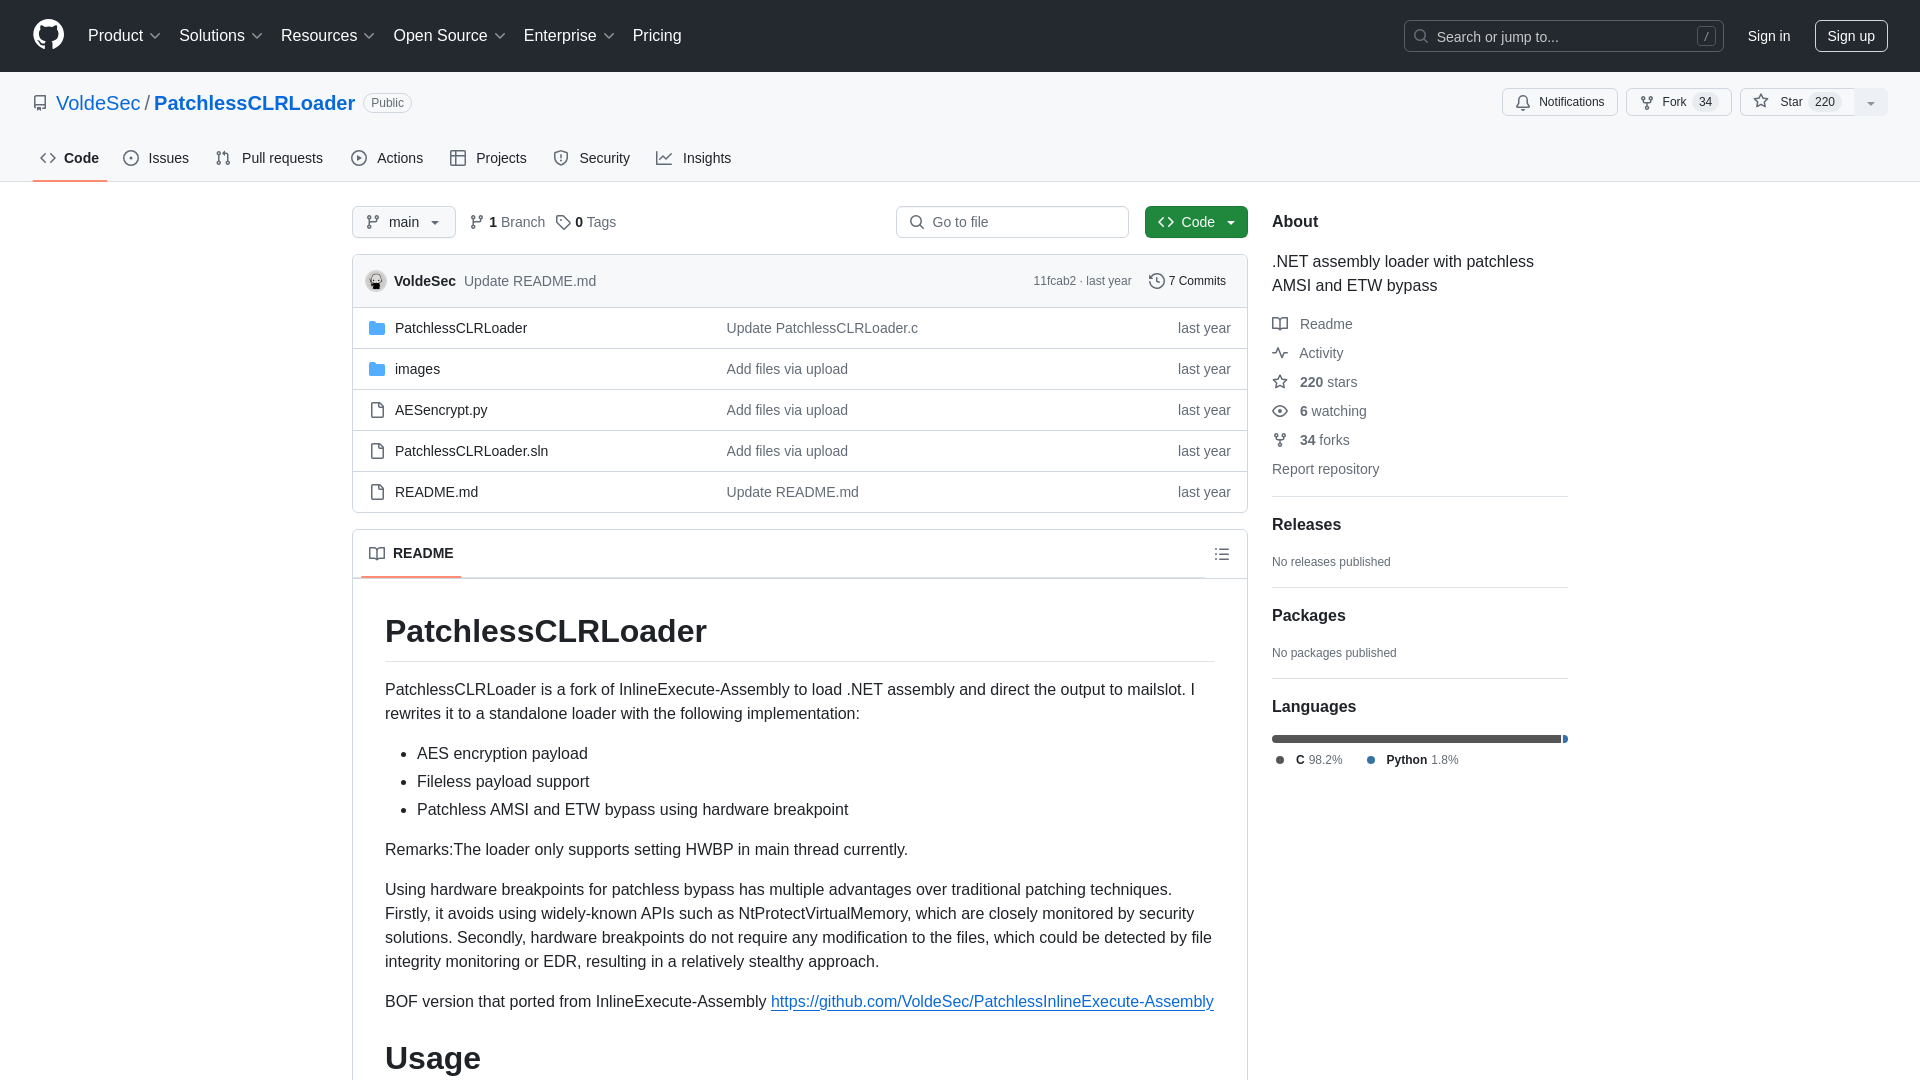
Task: Open the 7 Commits history link
Action: click(1187, 281)
